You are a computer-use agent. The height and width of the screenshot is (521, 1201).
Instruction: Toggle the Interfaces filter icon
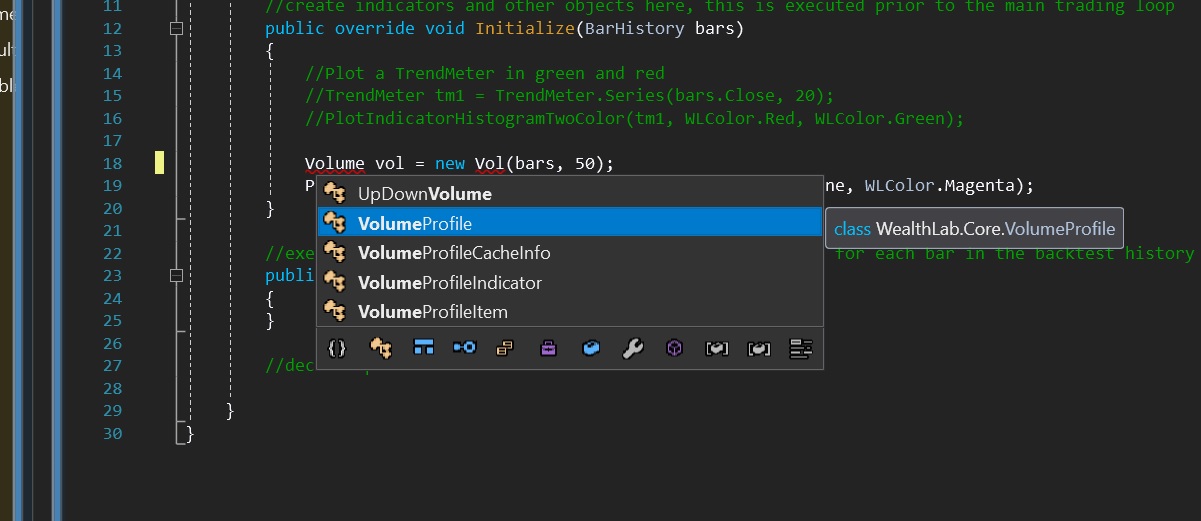pyautogui.click(x=464, y=348)
